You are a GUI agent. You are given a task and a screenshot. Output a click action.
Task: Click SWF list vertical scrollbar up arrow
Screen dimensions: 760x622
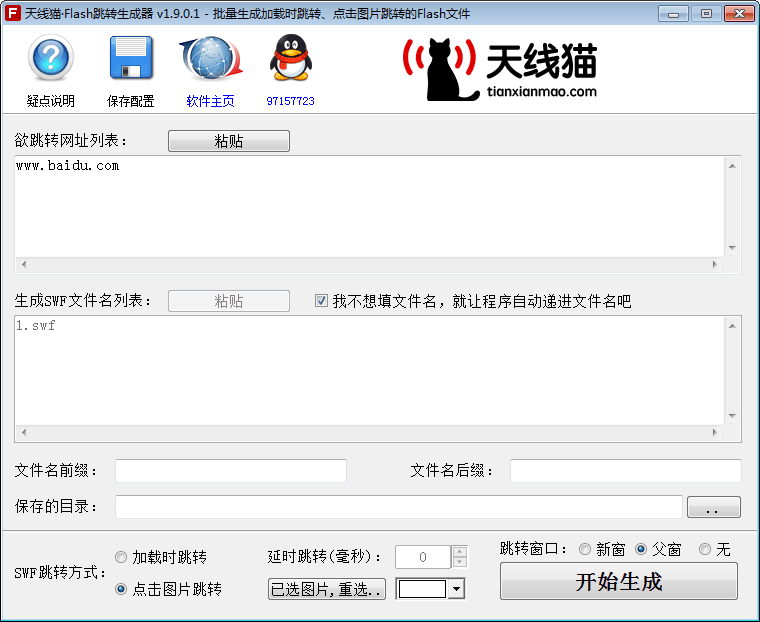click(732, 326)
